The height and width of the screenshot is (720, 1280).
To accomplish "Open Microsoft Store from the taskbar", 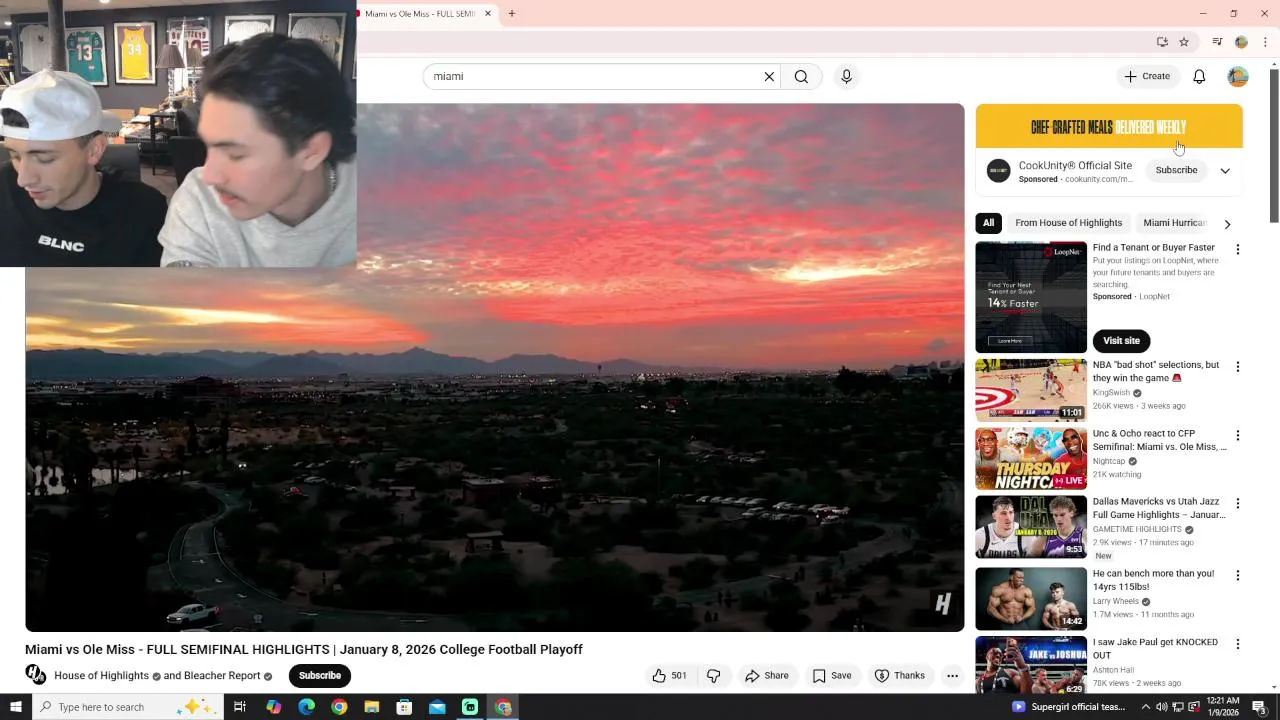I will [404, 707].
